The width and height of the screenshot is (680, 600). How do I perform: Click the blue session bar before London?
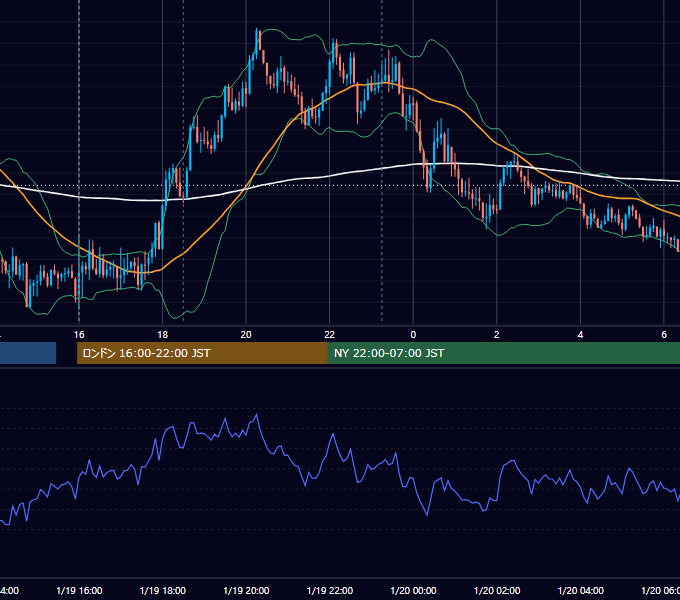(28, 353)
